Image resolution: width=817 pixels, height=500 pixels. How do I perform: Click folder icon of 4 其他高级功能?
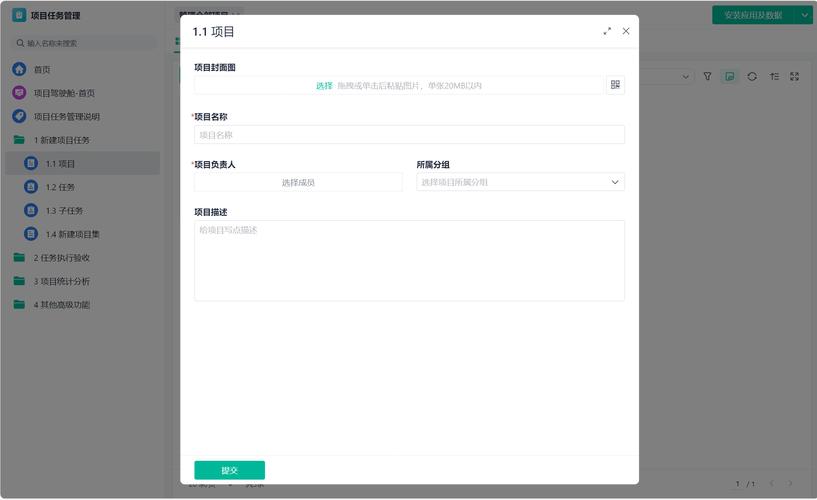(19, 304)
